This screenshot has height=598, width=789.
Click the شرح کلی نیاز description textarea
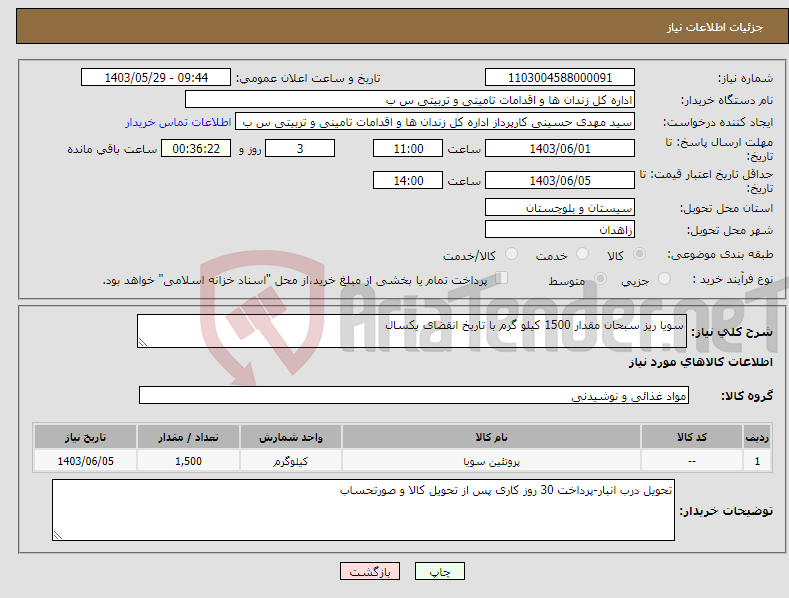[412, 331]
